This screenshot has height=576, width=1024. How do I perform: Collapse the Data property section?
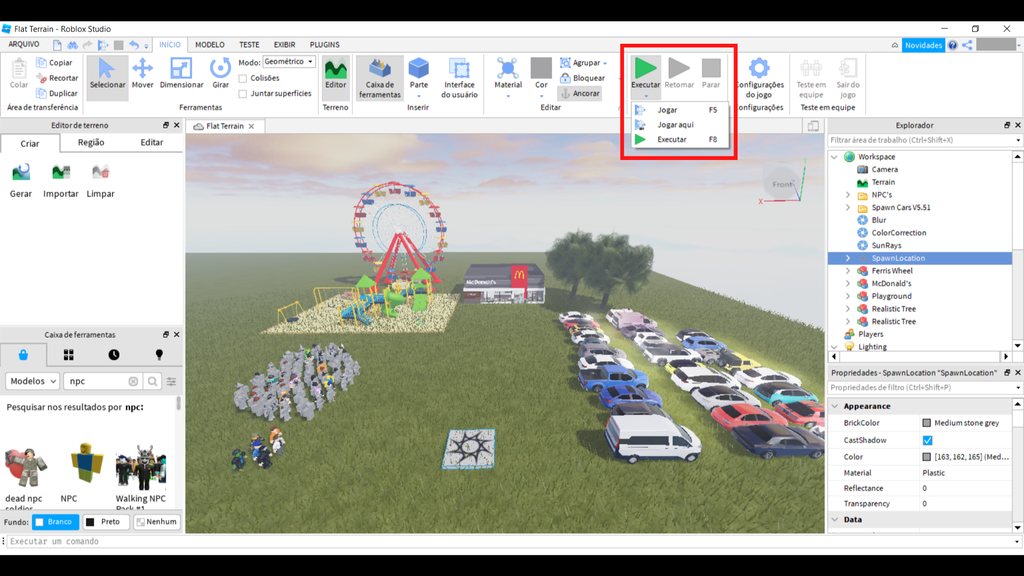(x=835, y=520)
